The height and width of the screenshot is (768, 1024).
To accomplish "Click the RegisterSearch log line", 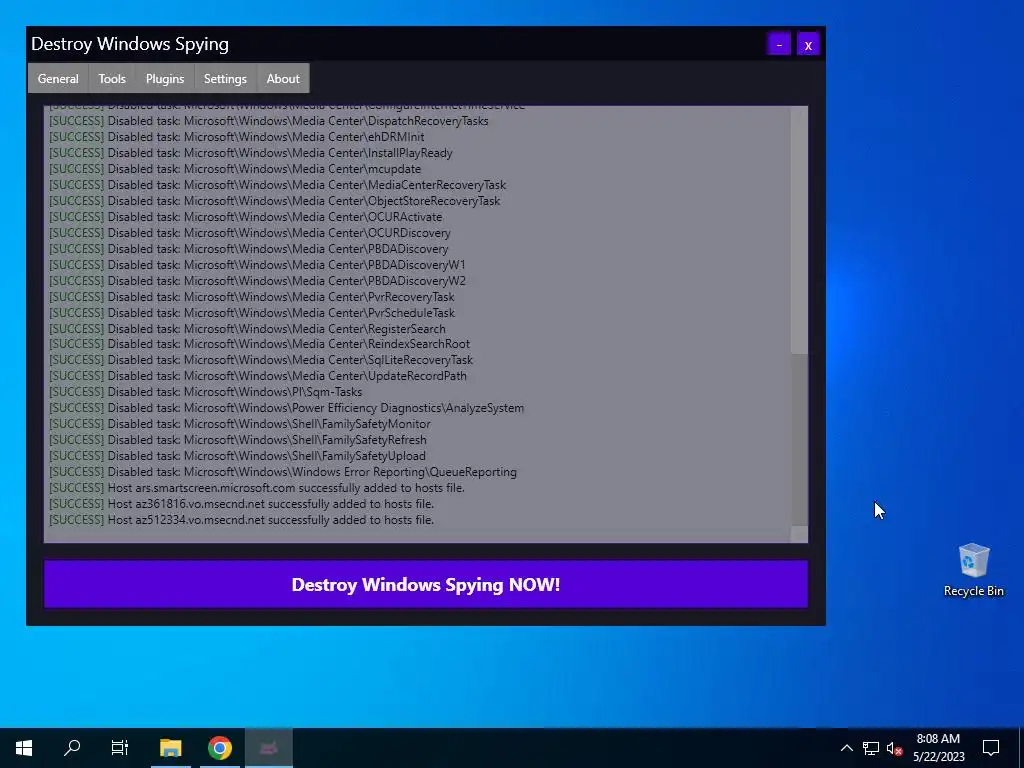I will (248, 328).
